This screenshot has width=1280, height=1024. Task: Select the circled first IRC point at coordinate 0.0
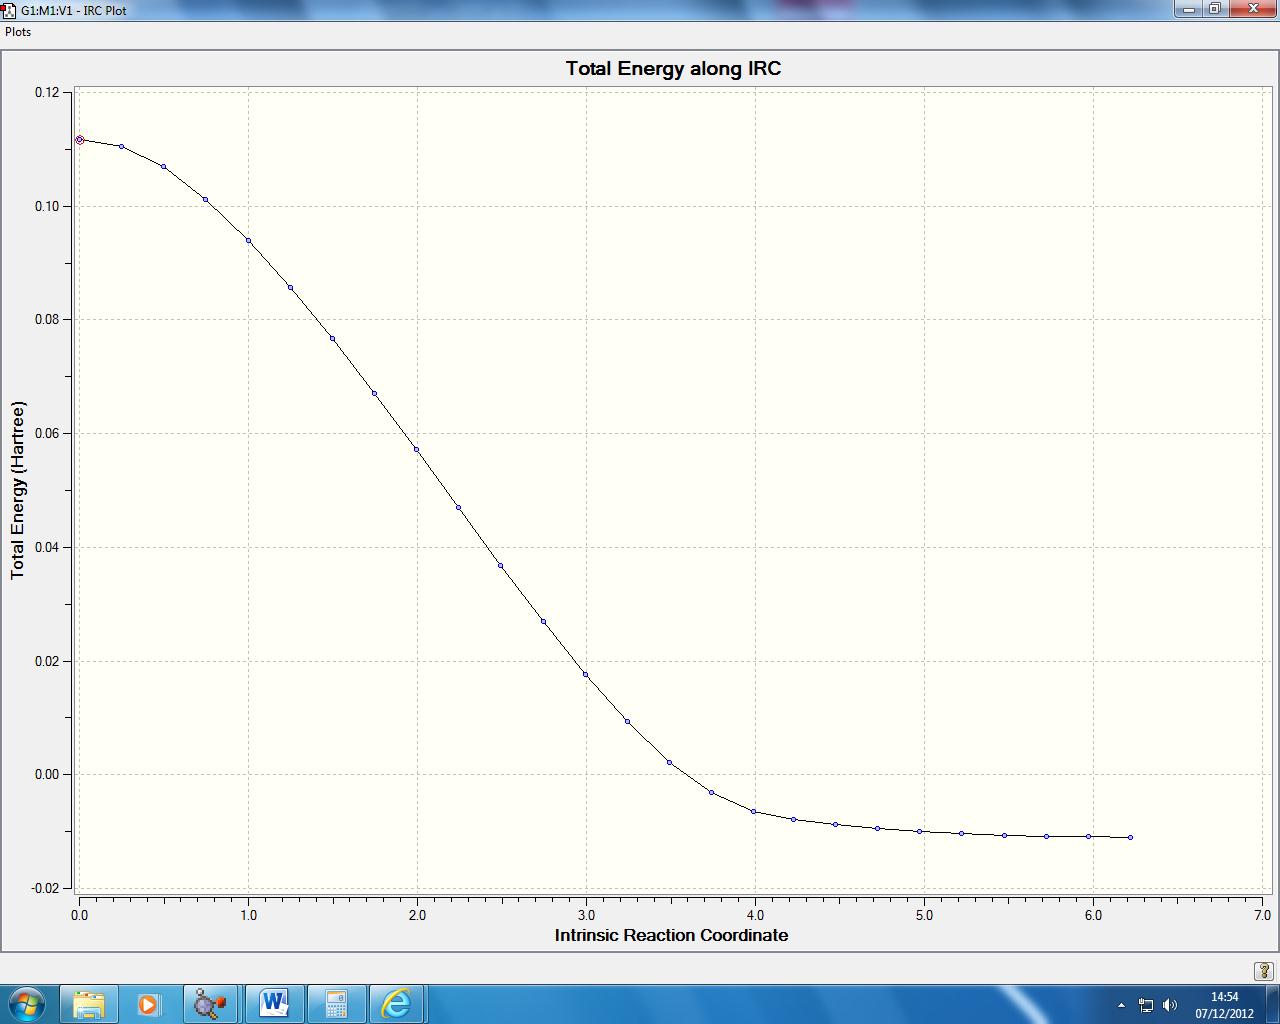click(x=80, y=140)
